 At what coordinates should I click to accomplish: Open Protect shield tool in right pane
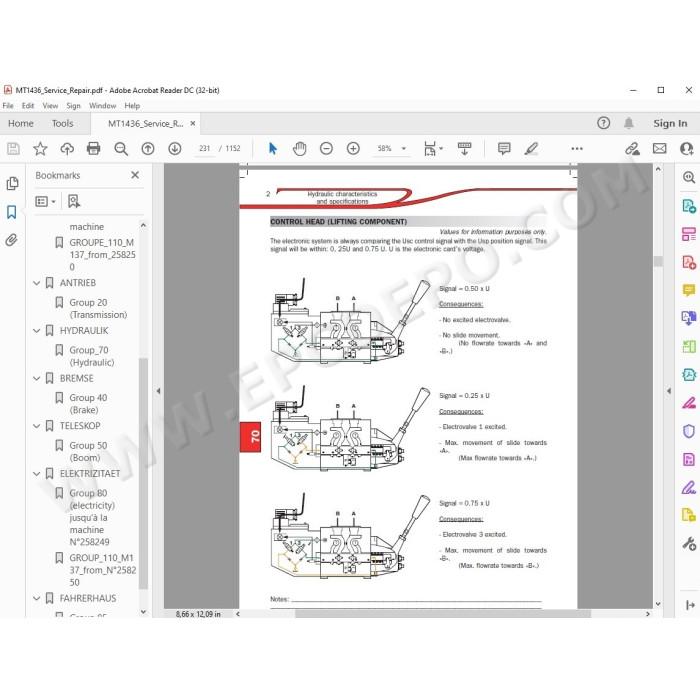pyautogui.click(x=689, y=431)
